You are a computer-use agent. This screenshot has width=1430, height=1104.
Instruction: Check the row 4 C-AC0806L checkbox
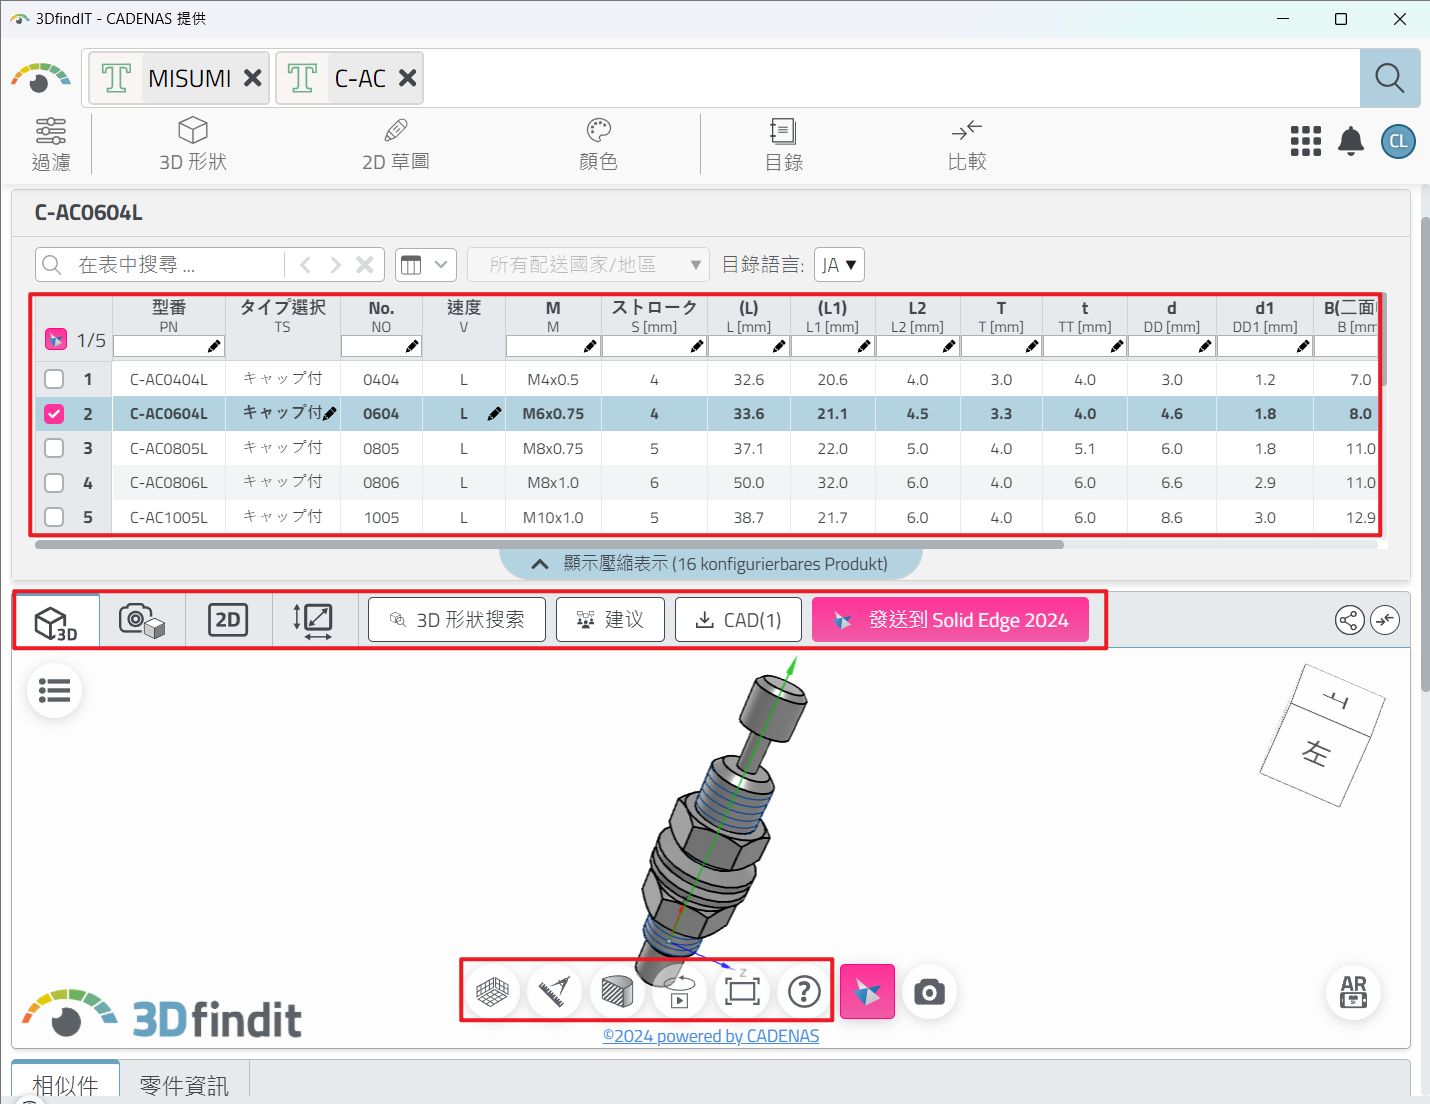click(54, 483)
